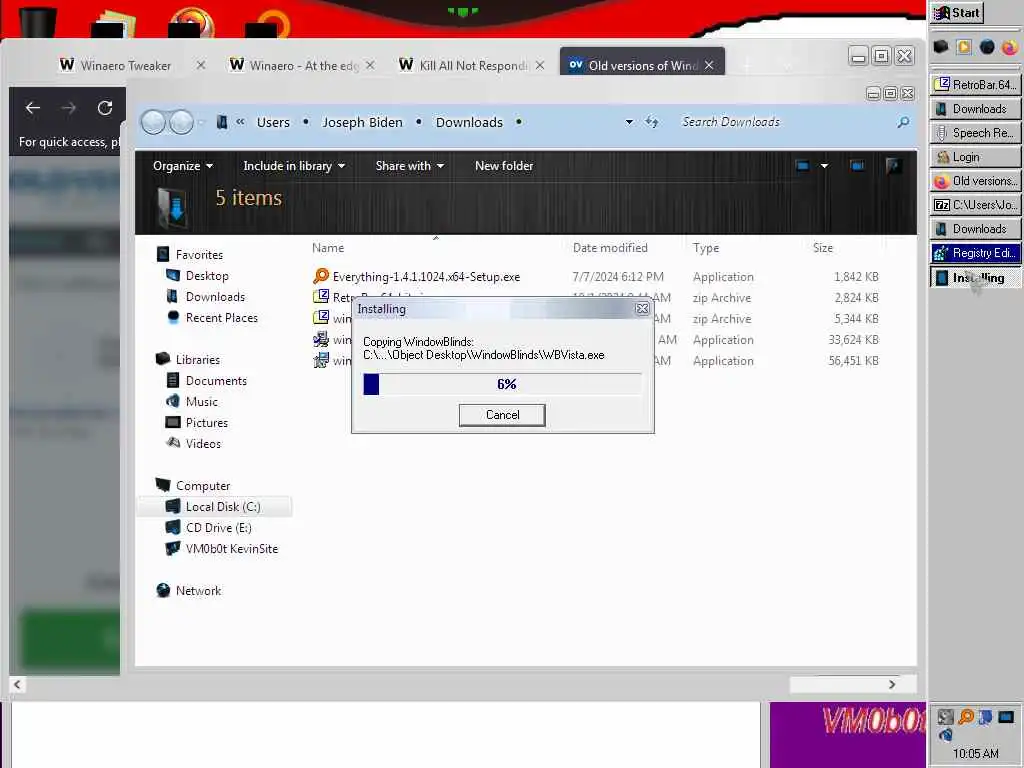Click the 6% installation progress bar

(x=502, y=384)
